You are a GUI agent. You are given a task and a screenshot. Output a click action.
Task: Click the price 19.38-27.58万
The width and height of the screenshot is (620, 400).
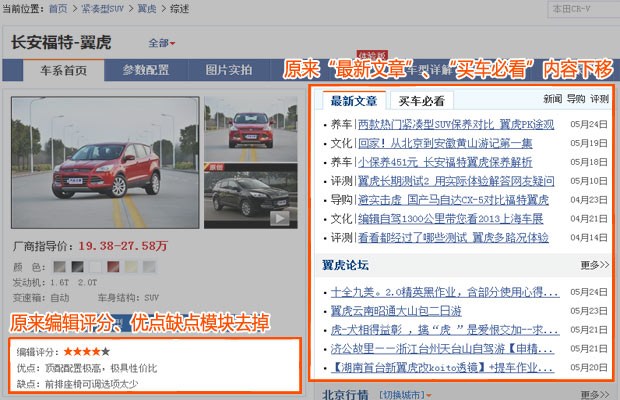click(x=123, y=246)
